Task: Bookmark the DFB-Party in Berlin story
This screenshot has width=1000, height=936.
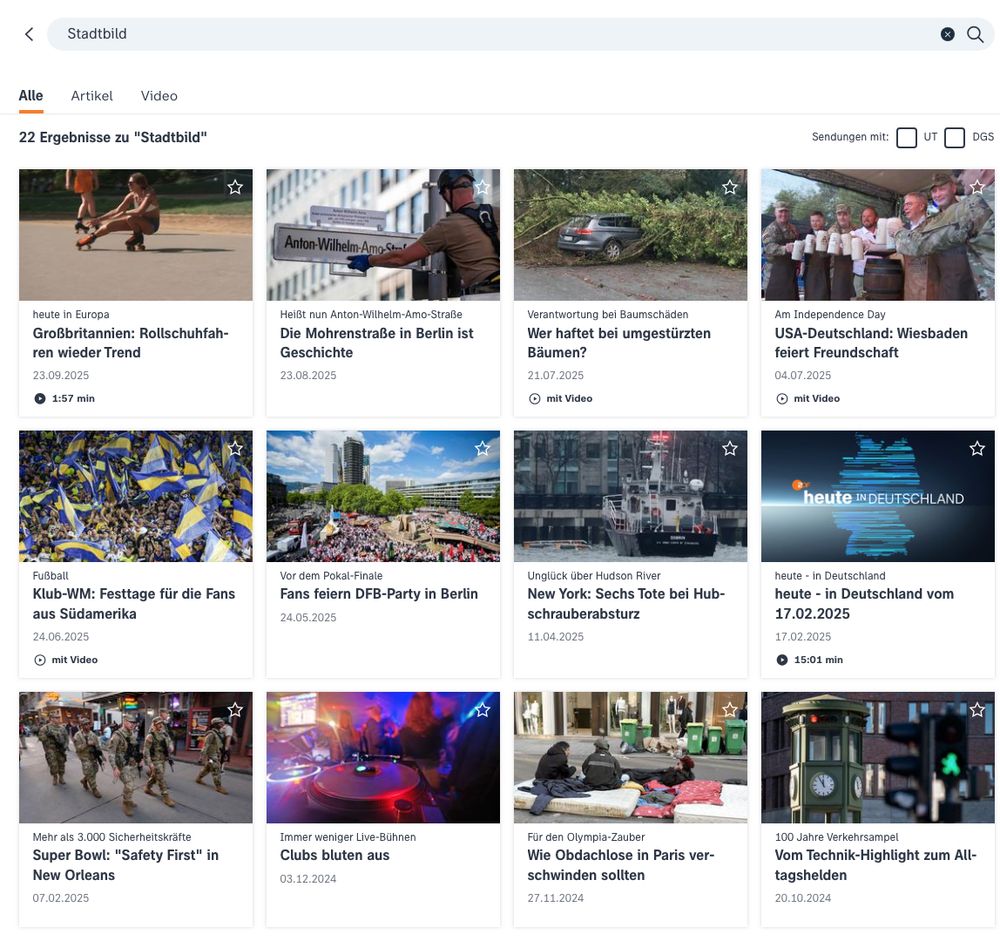Action: pos(483,448)
